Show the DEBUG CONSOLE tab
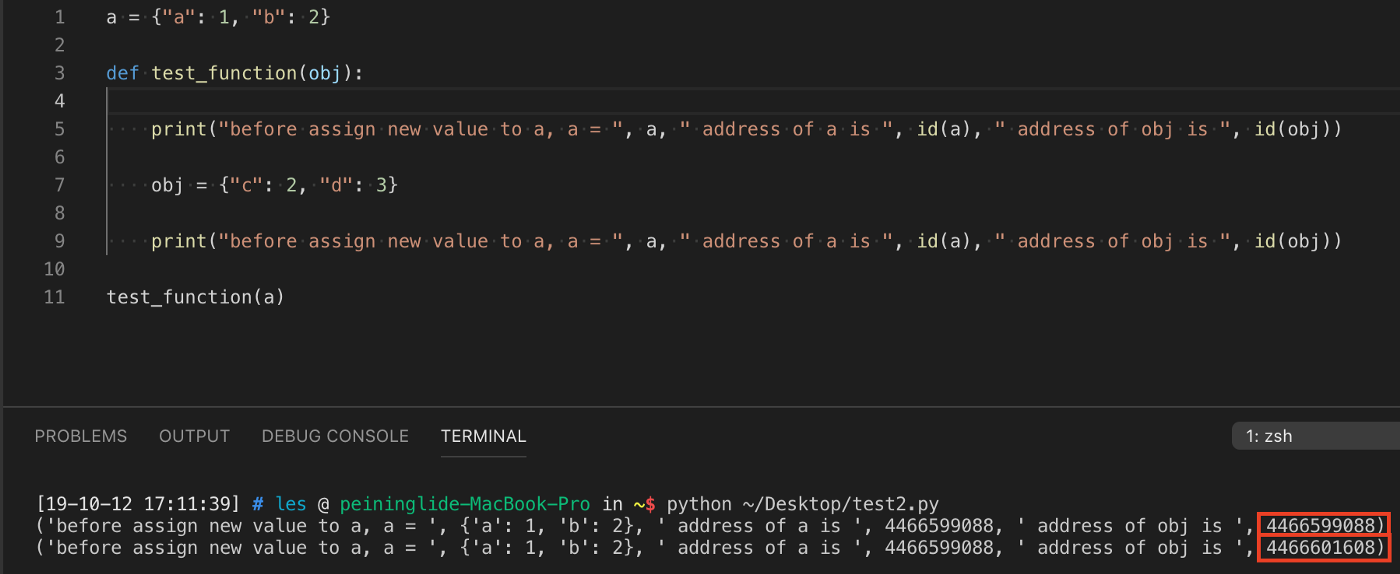 [335, 436]
